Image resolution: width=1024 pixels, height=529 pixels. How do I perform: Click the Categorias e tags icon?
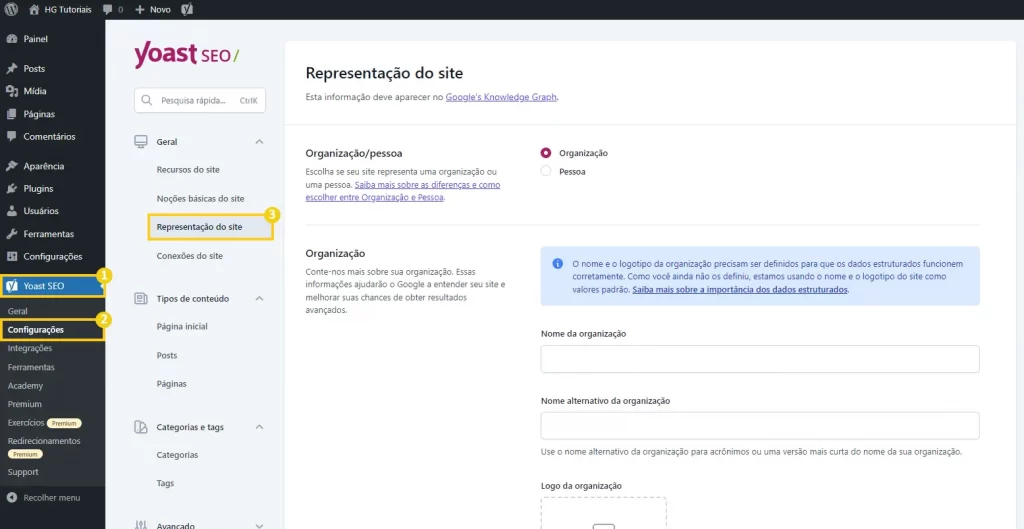pos(140,427)
